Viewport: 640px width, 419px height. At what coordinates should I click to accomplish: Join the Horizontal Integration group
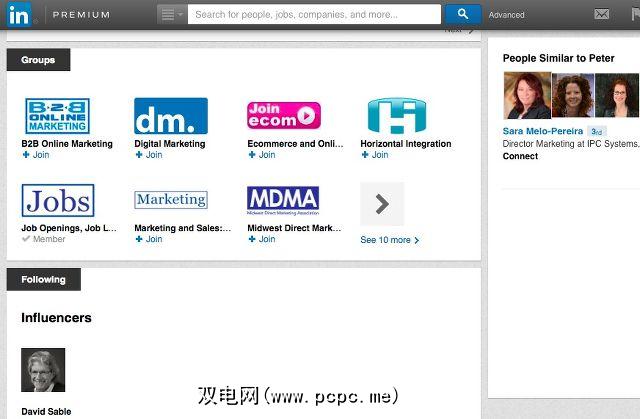point(375,155)
